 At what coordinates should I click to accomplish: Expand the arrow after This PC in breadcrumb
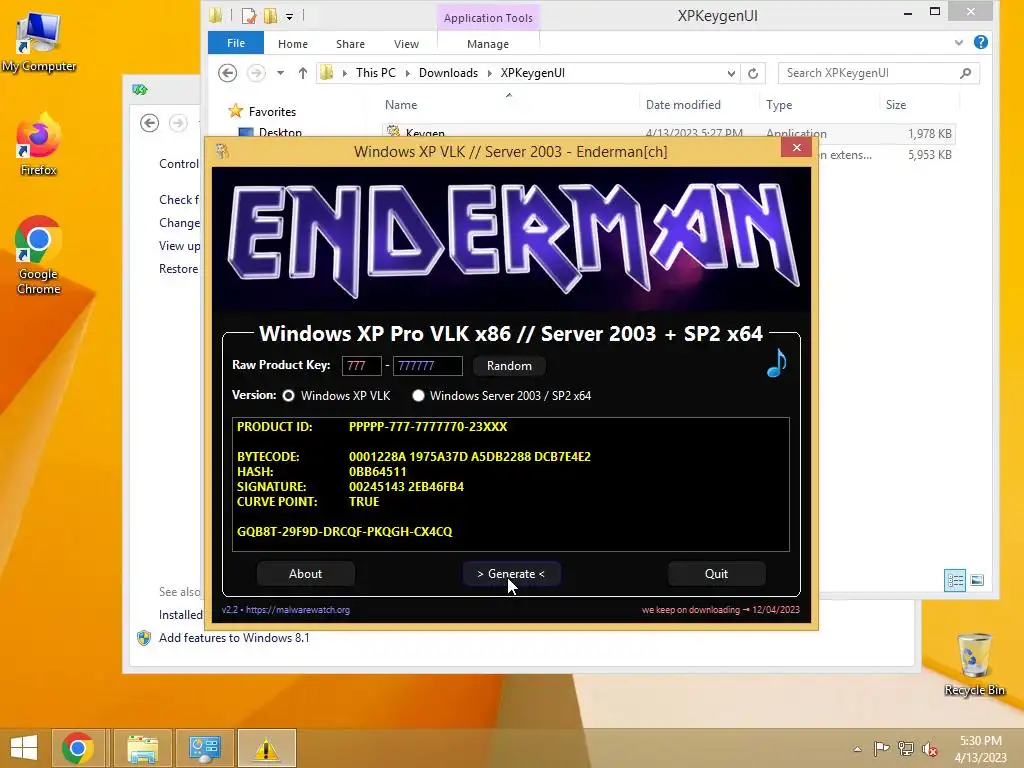(408, 73)
